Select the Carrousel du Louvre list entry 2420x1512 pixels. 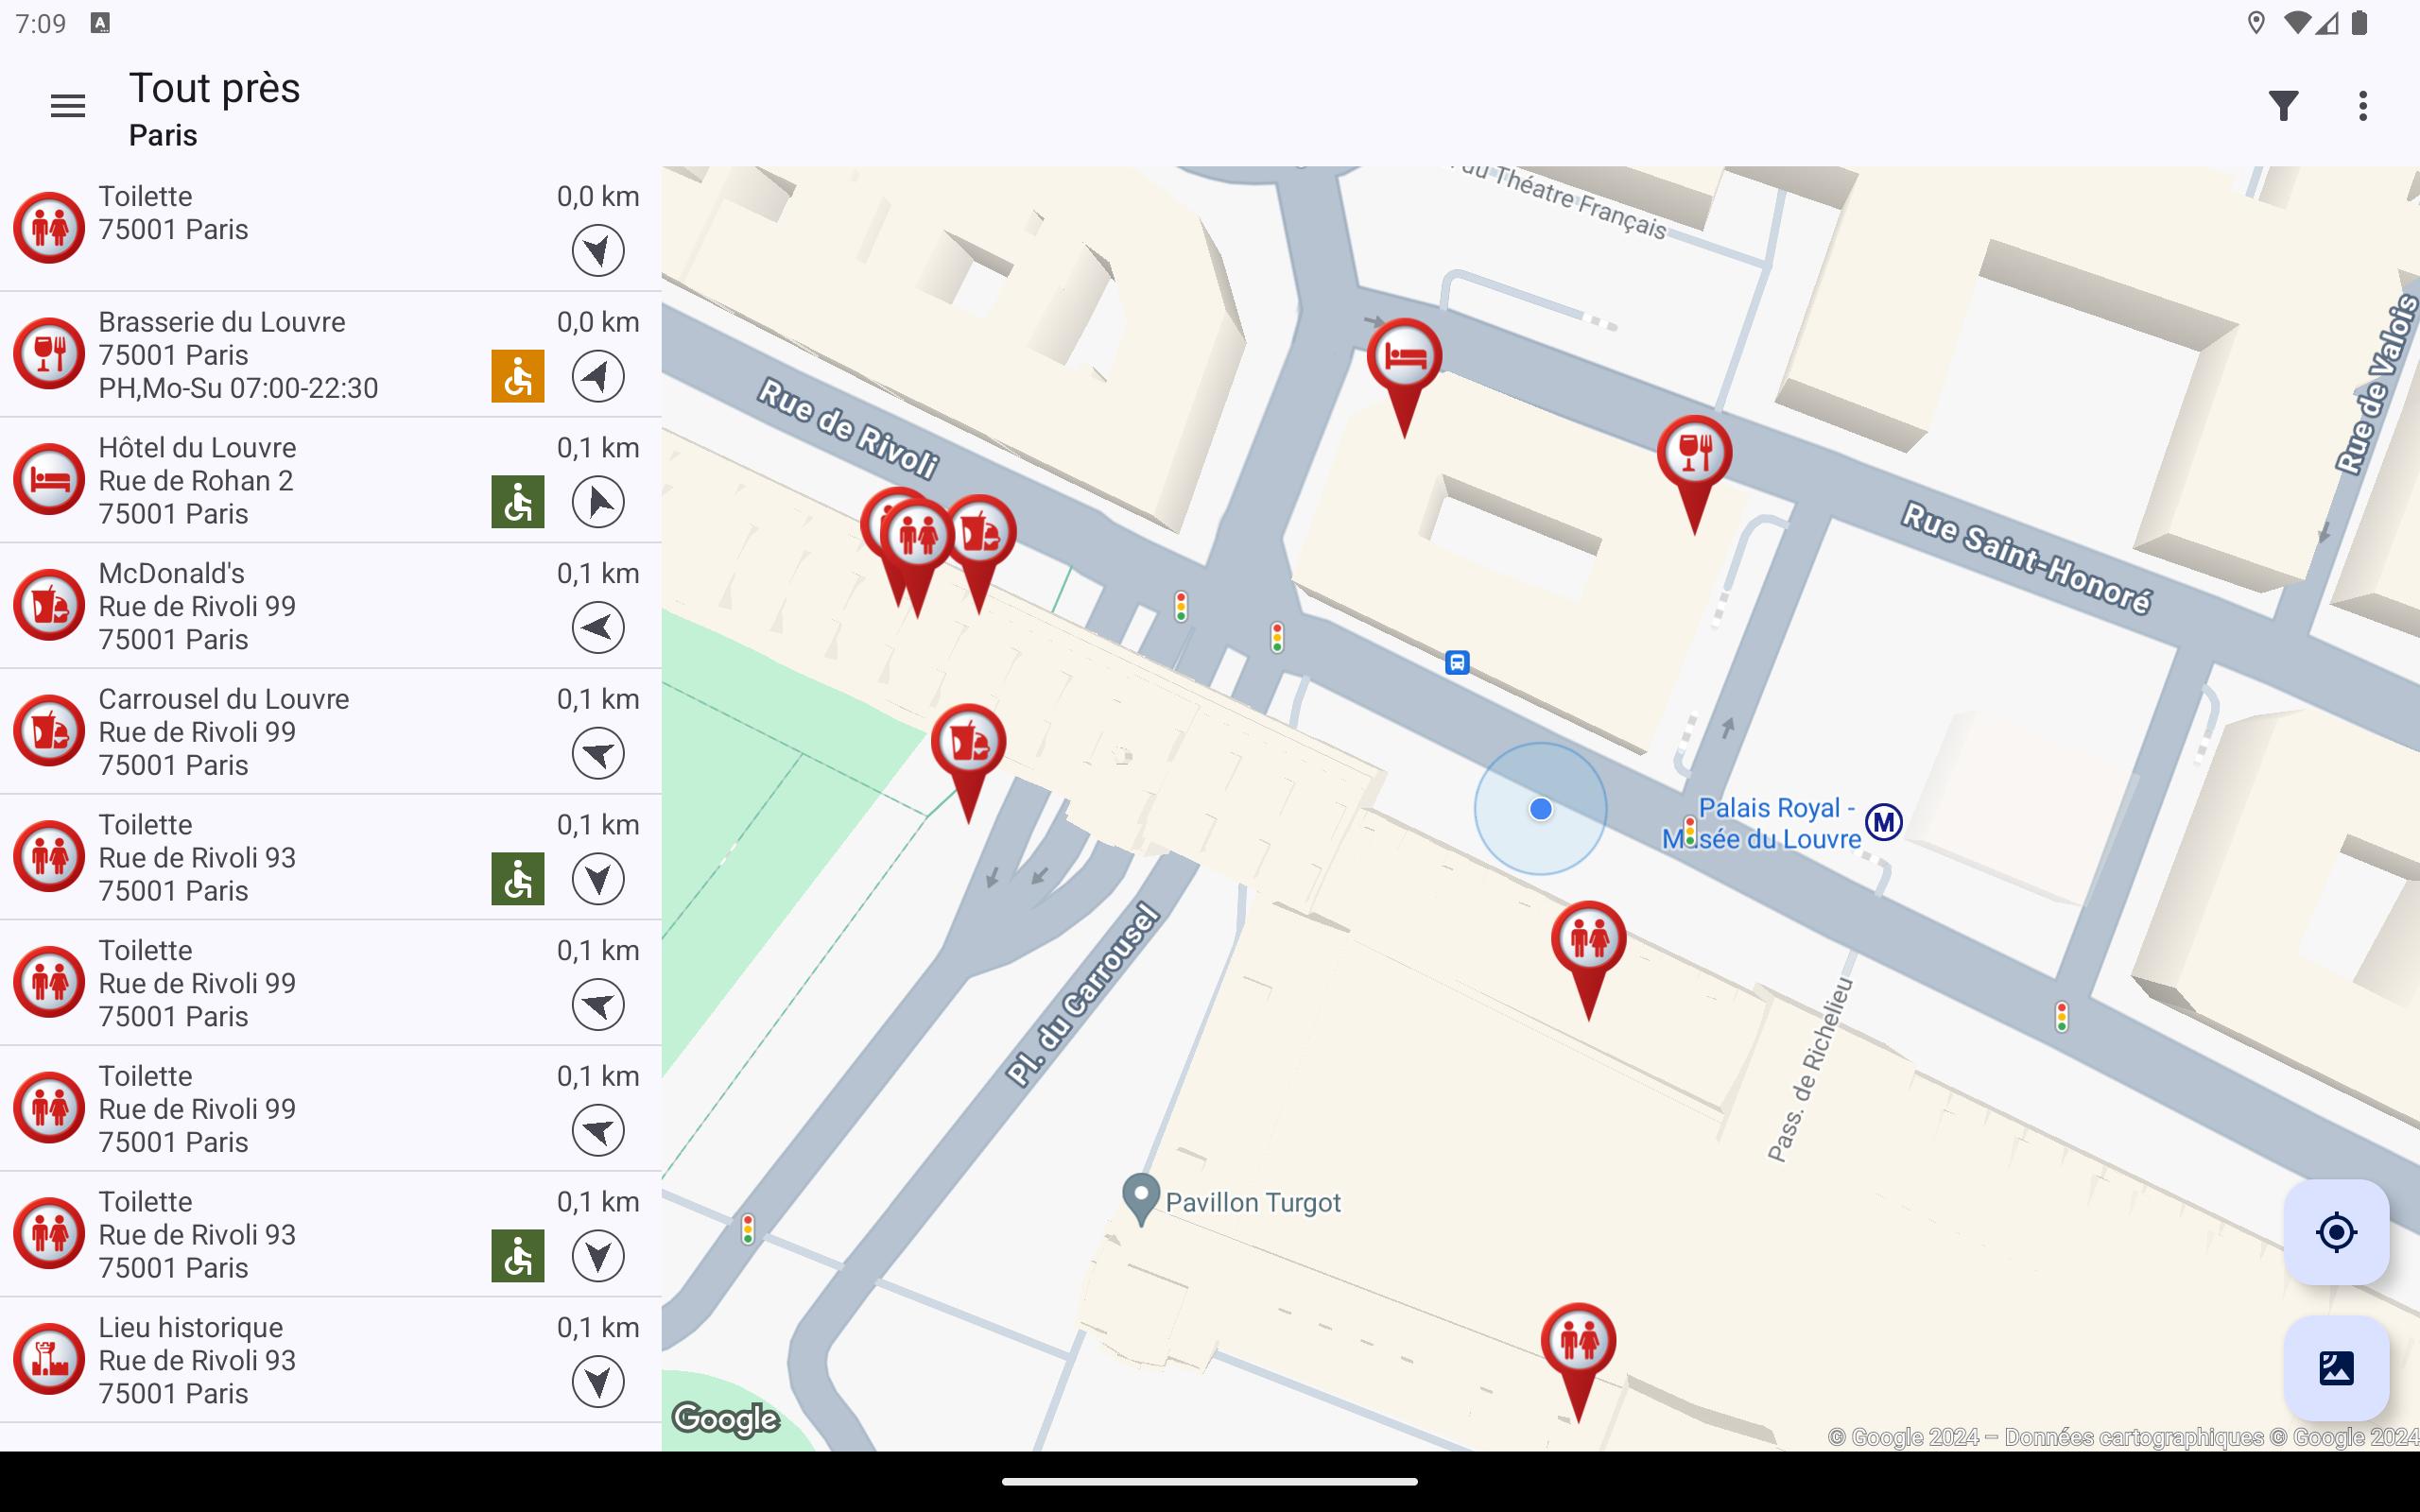click(330, 733)
